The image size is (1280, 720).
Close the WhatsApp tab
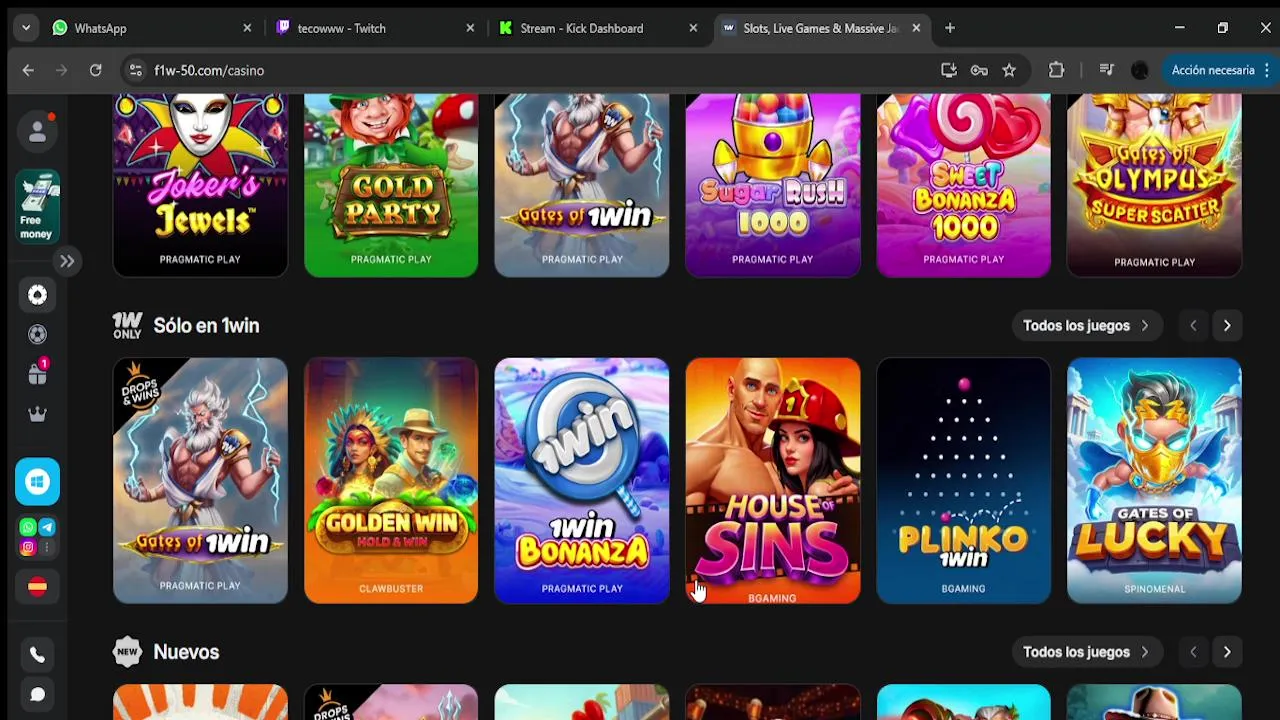[247, 28]
